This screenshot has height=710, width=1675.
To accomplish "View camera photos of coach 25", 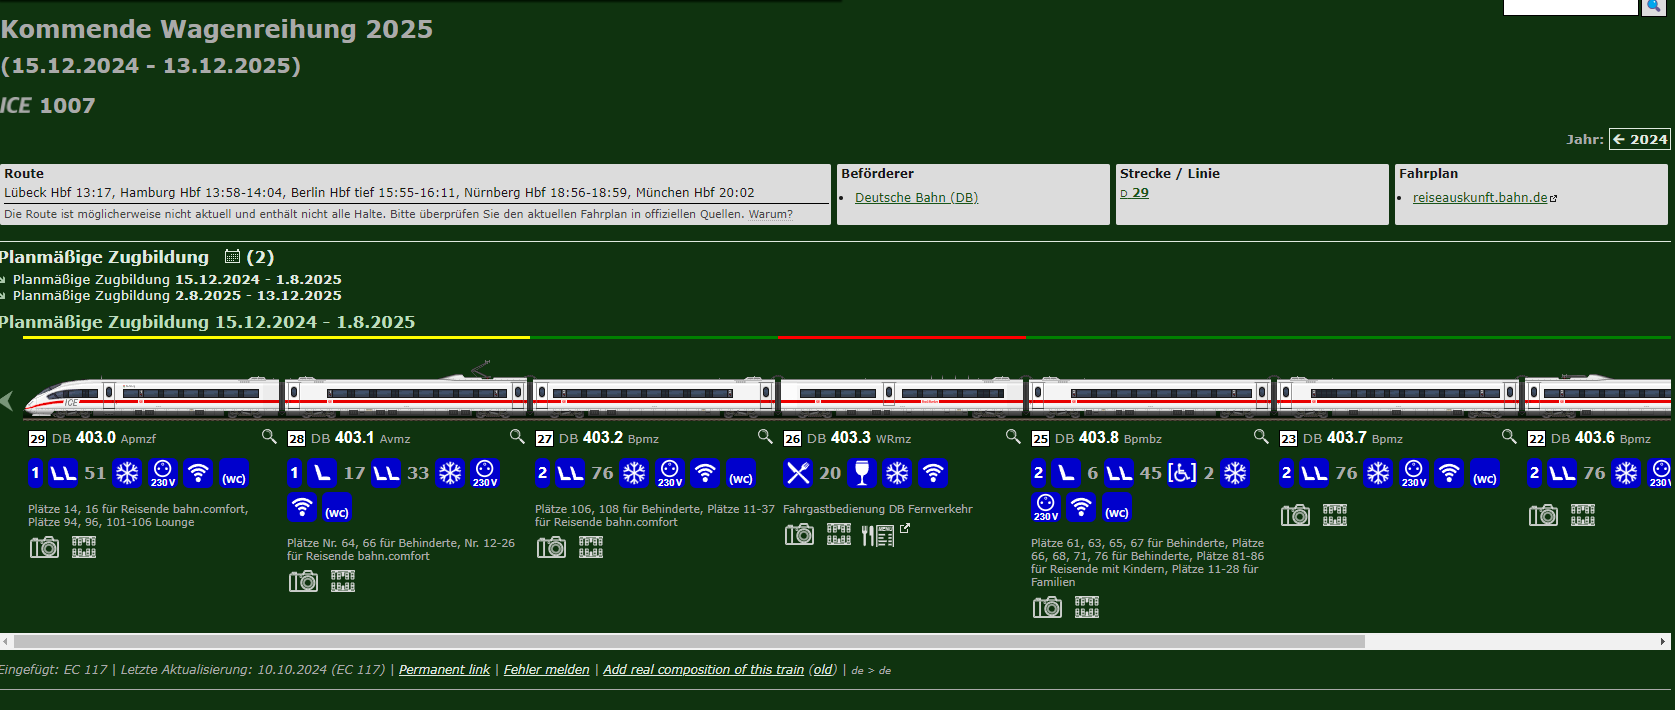I will click(x=1047, y=607).
